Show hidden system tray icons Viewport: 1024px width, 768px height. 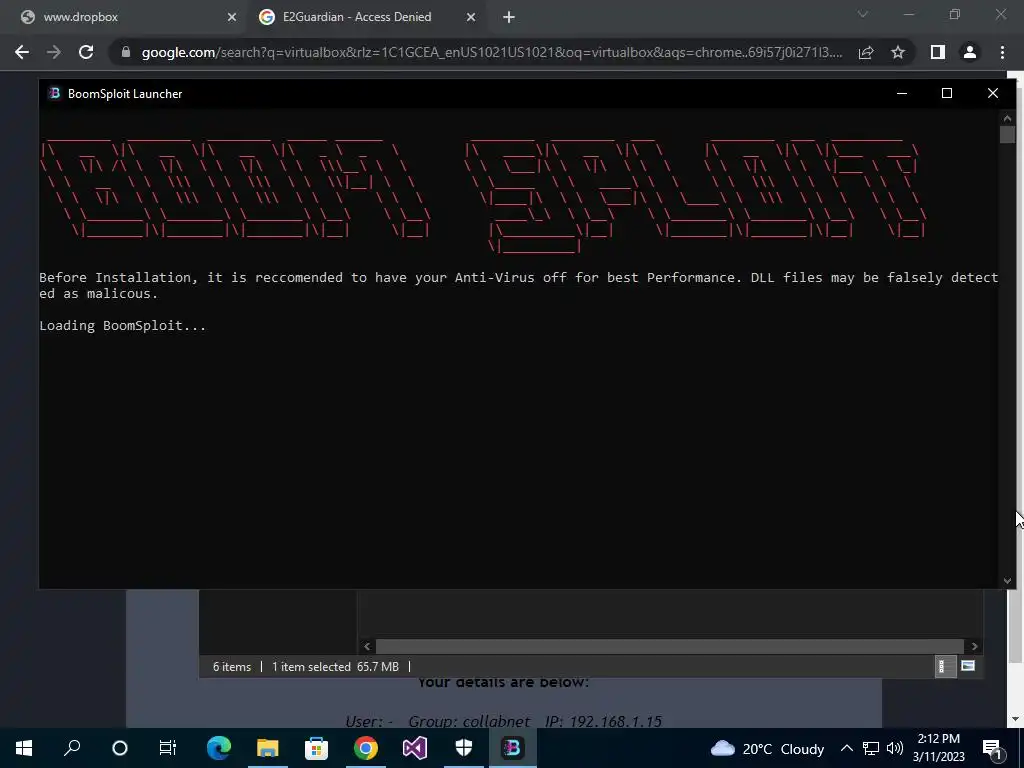tap(846, 748)
